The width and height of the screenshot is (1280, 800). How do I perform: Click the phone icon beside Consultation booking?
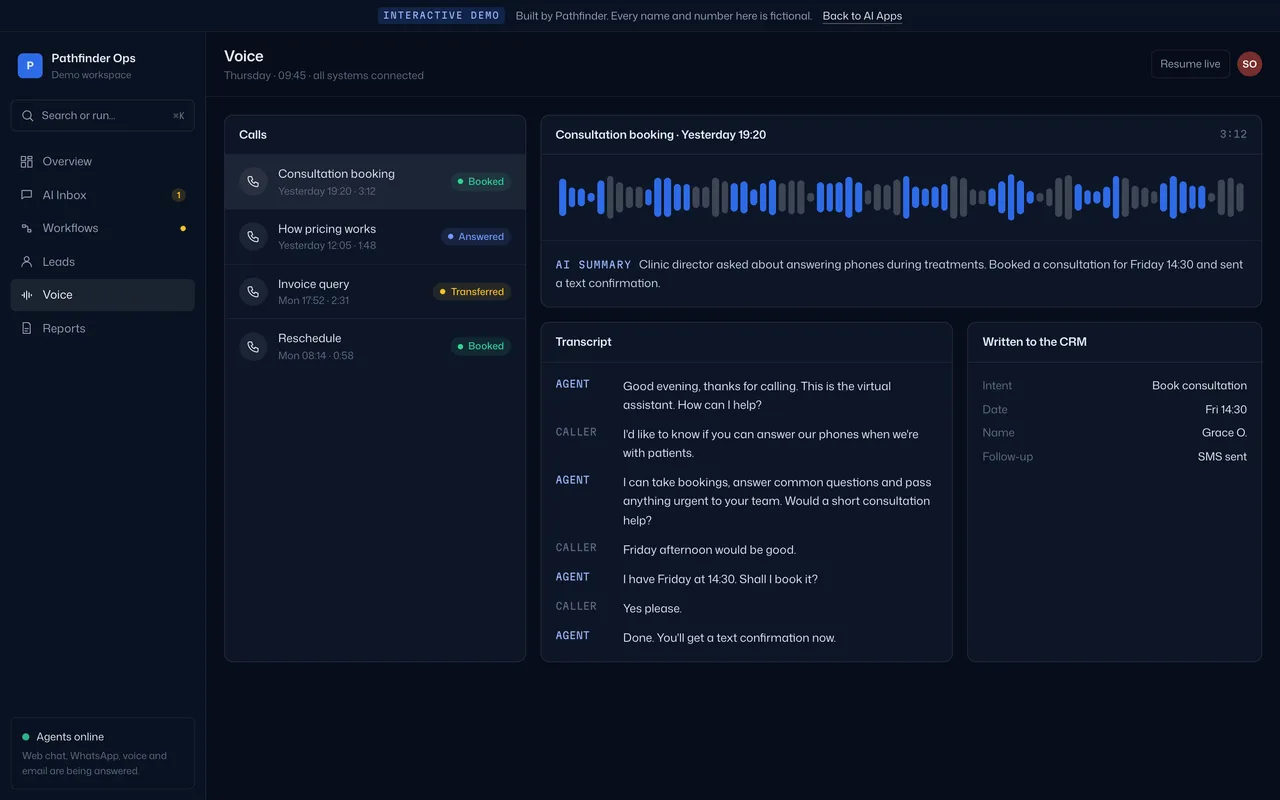pos(253,182)
